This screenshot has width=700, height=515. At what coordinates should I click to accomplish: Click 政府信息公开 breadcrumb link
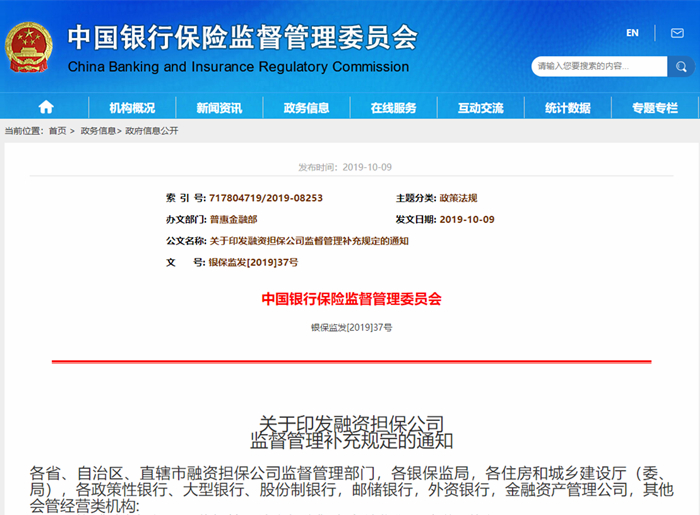pos(152,131)
